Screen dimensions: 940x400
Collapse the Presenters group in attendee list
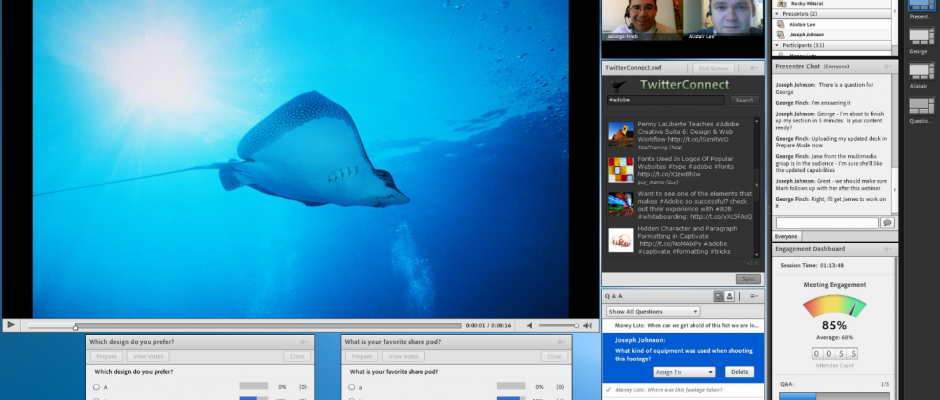[x=777, y=14]
